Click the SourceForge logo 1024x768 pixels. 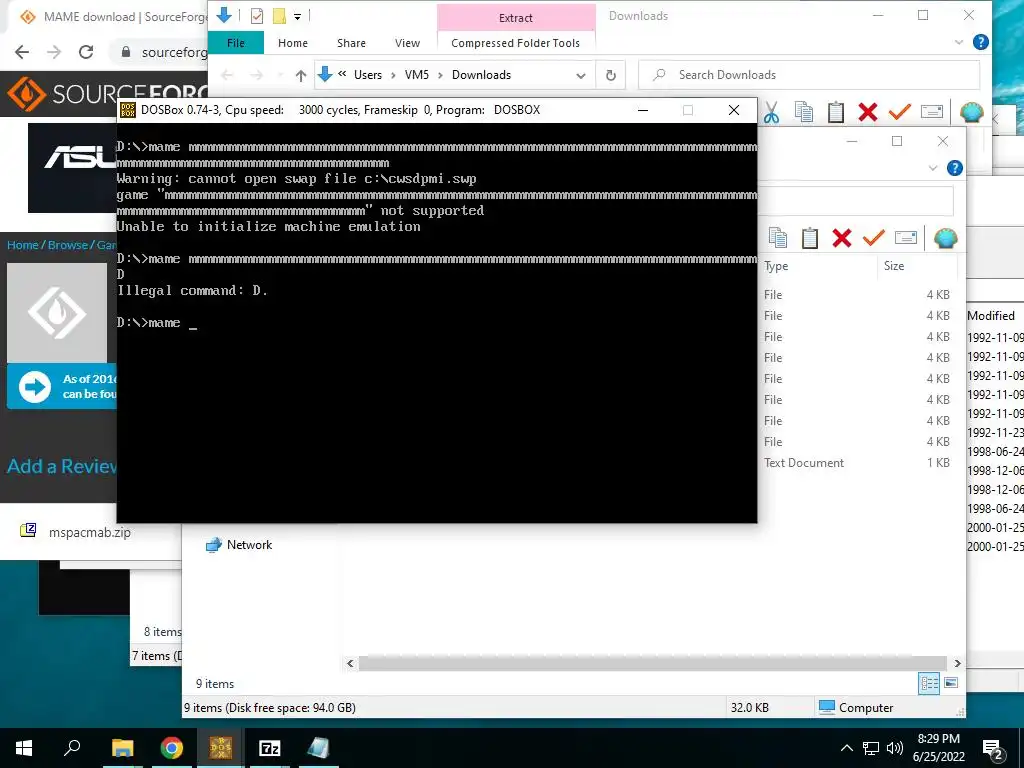106,94
